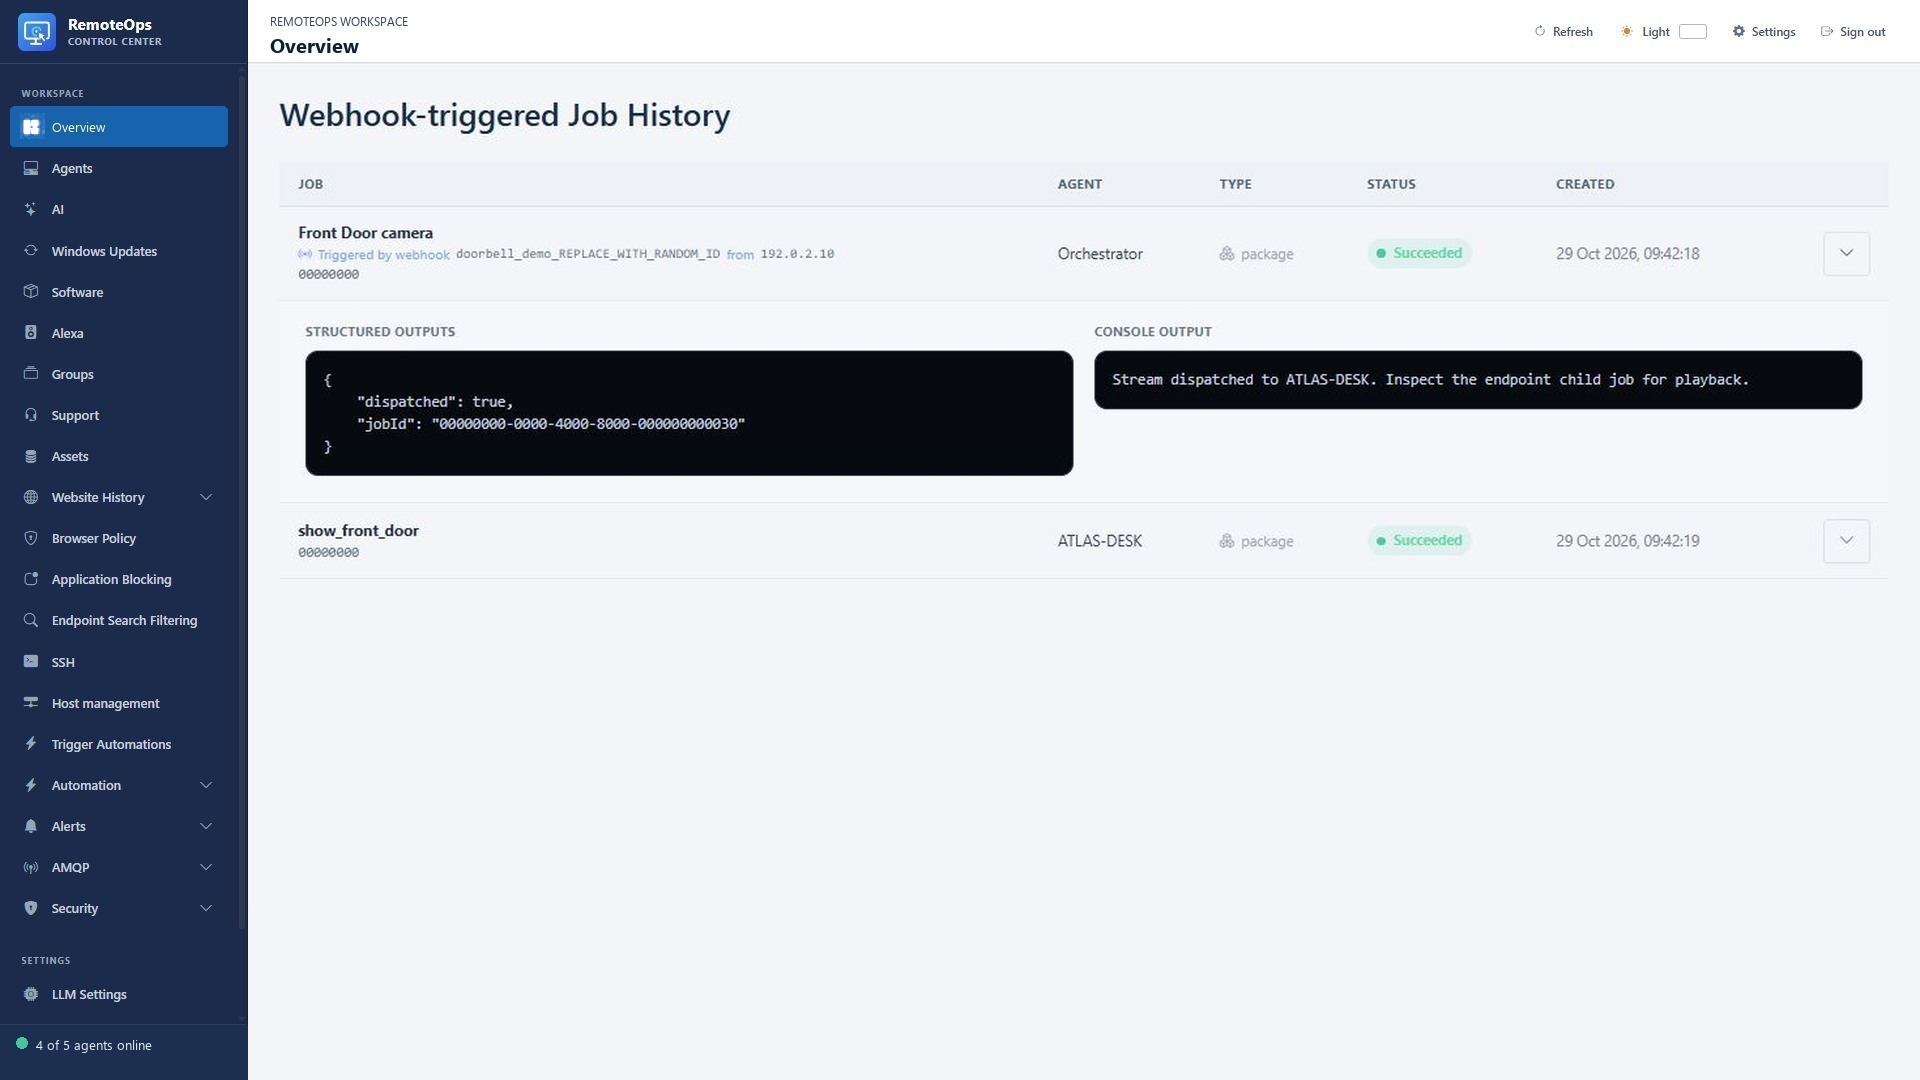
Task: Open Settings from the top bar
Action: [1764, 32]
